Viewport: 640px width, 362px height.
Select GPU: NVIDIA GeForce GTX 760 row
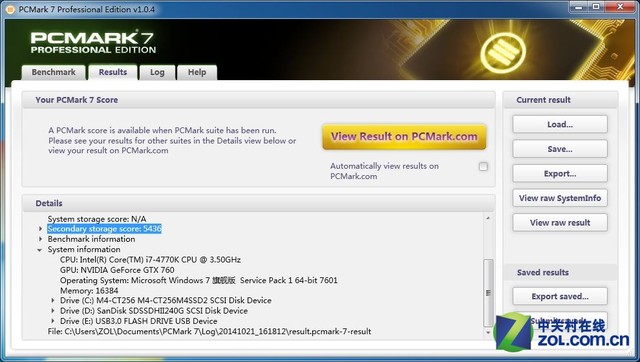point(117,270)
